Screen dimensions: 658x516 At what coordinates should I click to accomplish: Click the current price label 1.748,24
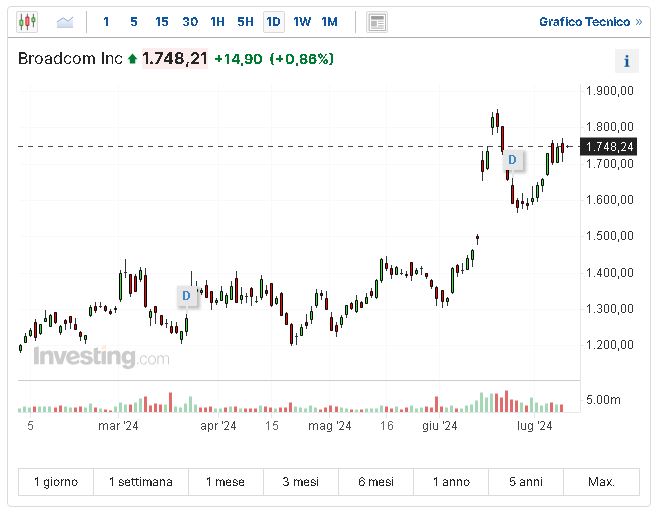(608, 147)
